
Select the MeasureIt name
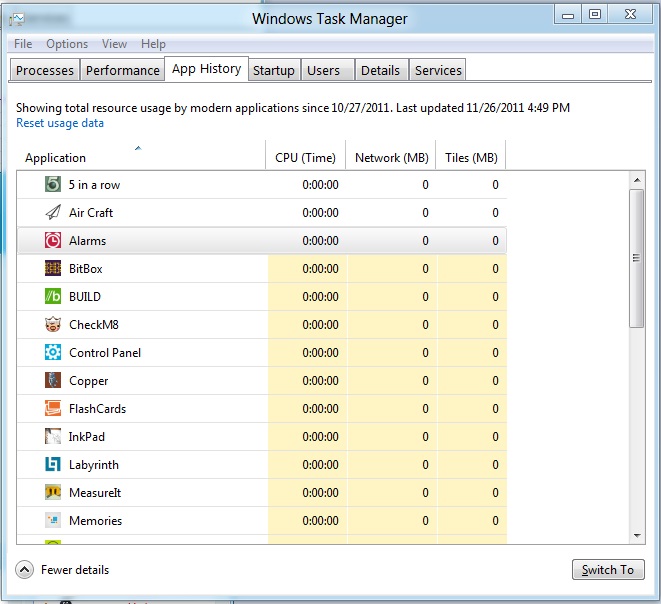(x=95, y=493)
